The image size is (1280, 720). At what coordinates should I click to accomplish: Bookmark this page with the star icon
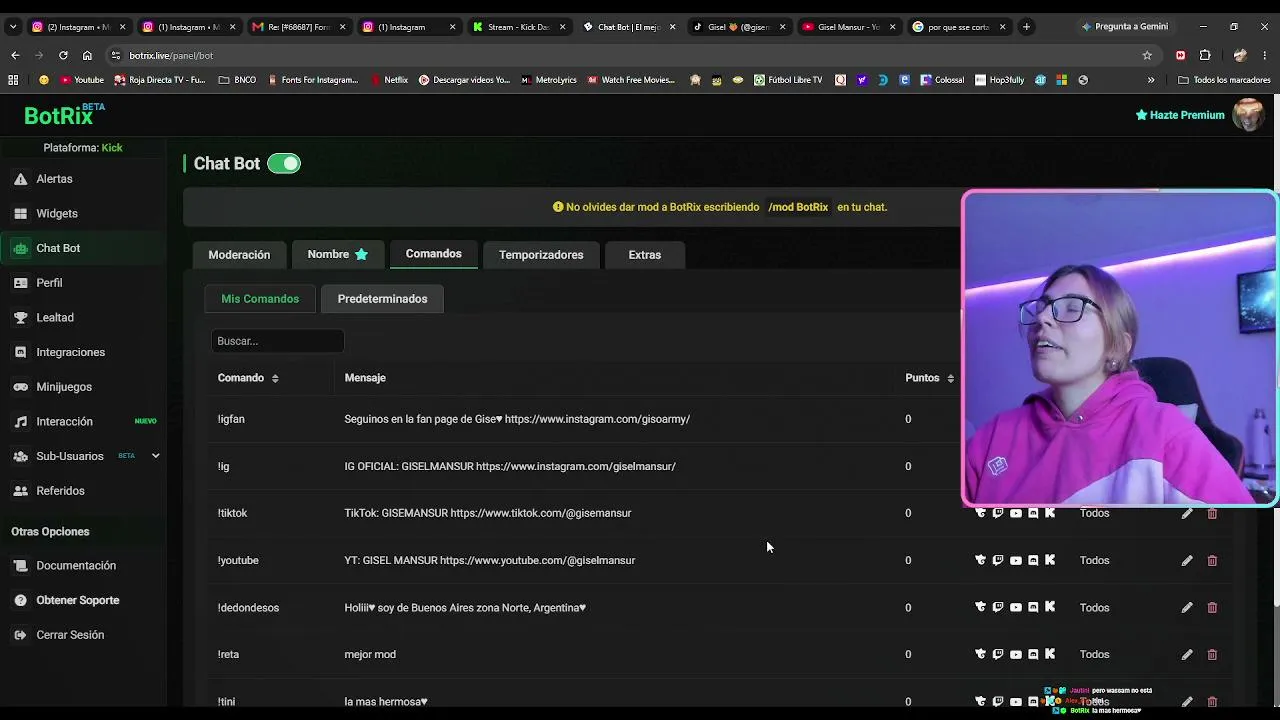tap(1147, 55)
